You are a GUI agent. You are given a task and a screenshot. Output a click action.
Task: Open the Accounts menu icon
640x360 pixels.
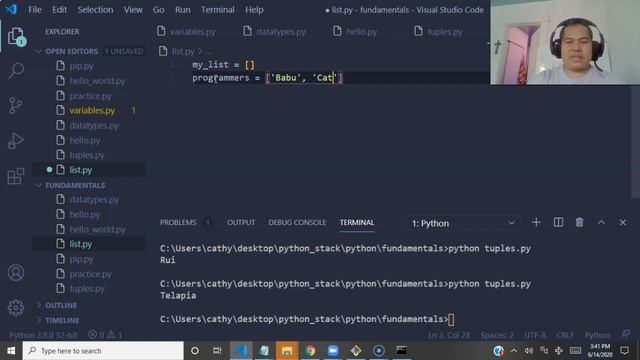[x=16, y=273]
